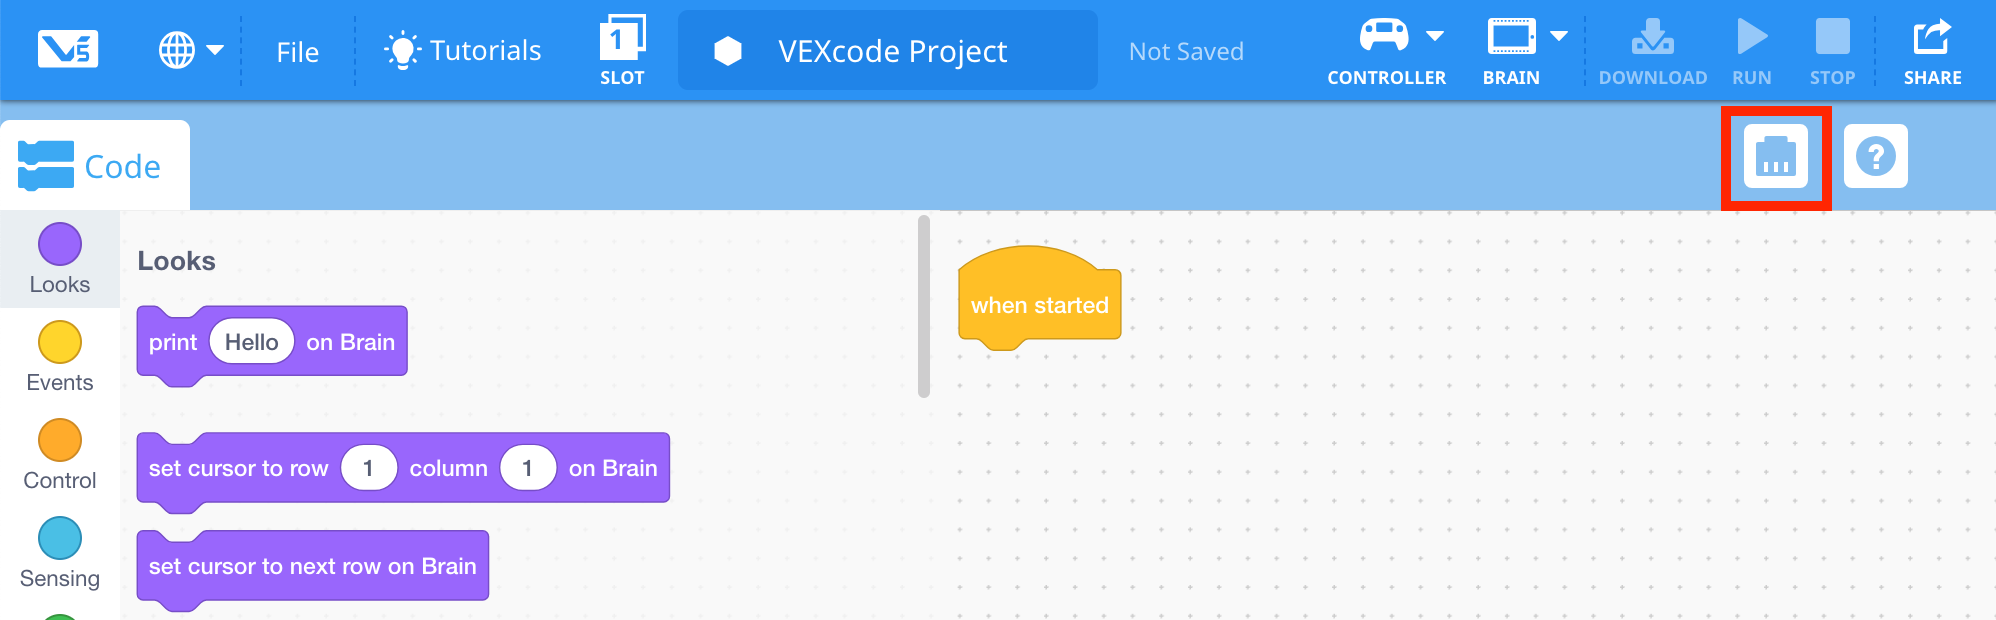1996x620 pixels.
Task: Click the Share icon in the top toolbar
Action: click(1932, 40)
